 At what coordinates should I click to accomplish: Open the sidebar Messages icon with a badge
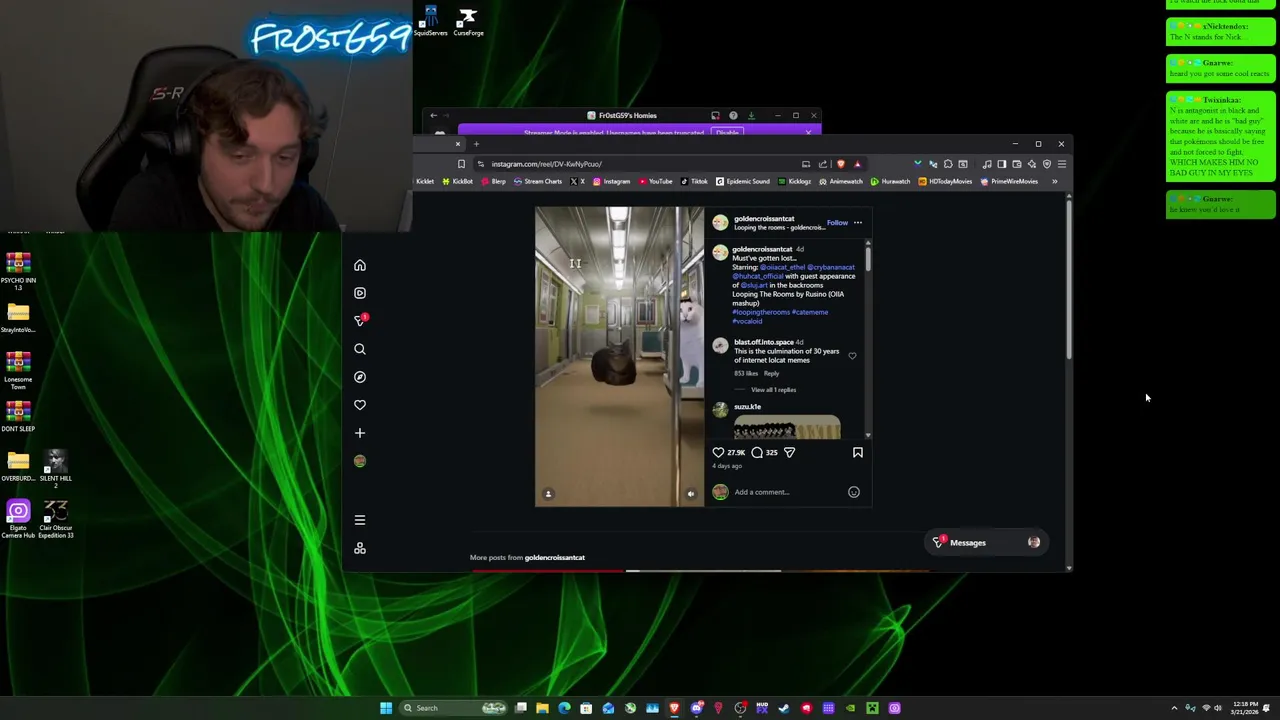tap(360, 320)
